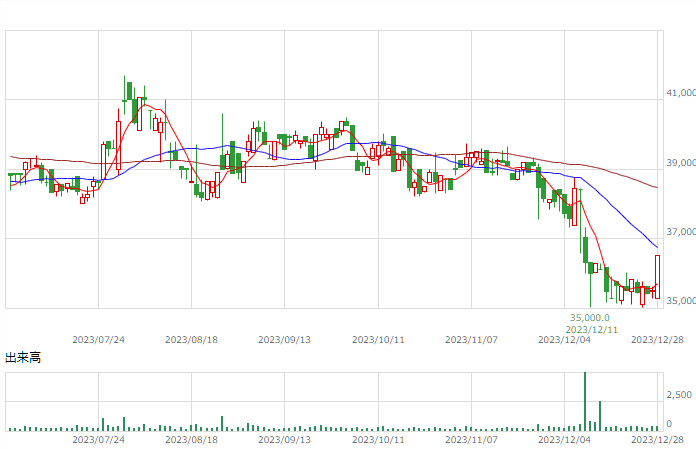Click the 2,500 volume axis label
The width and height of the screenshot is (696, 449).
pyautogui.click(x=679, y=394)
